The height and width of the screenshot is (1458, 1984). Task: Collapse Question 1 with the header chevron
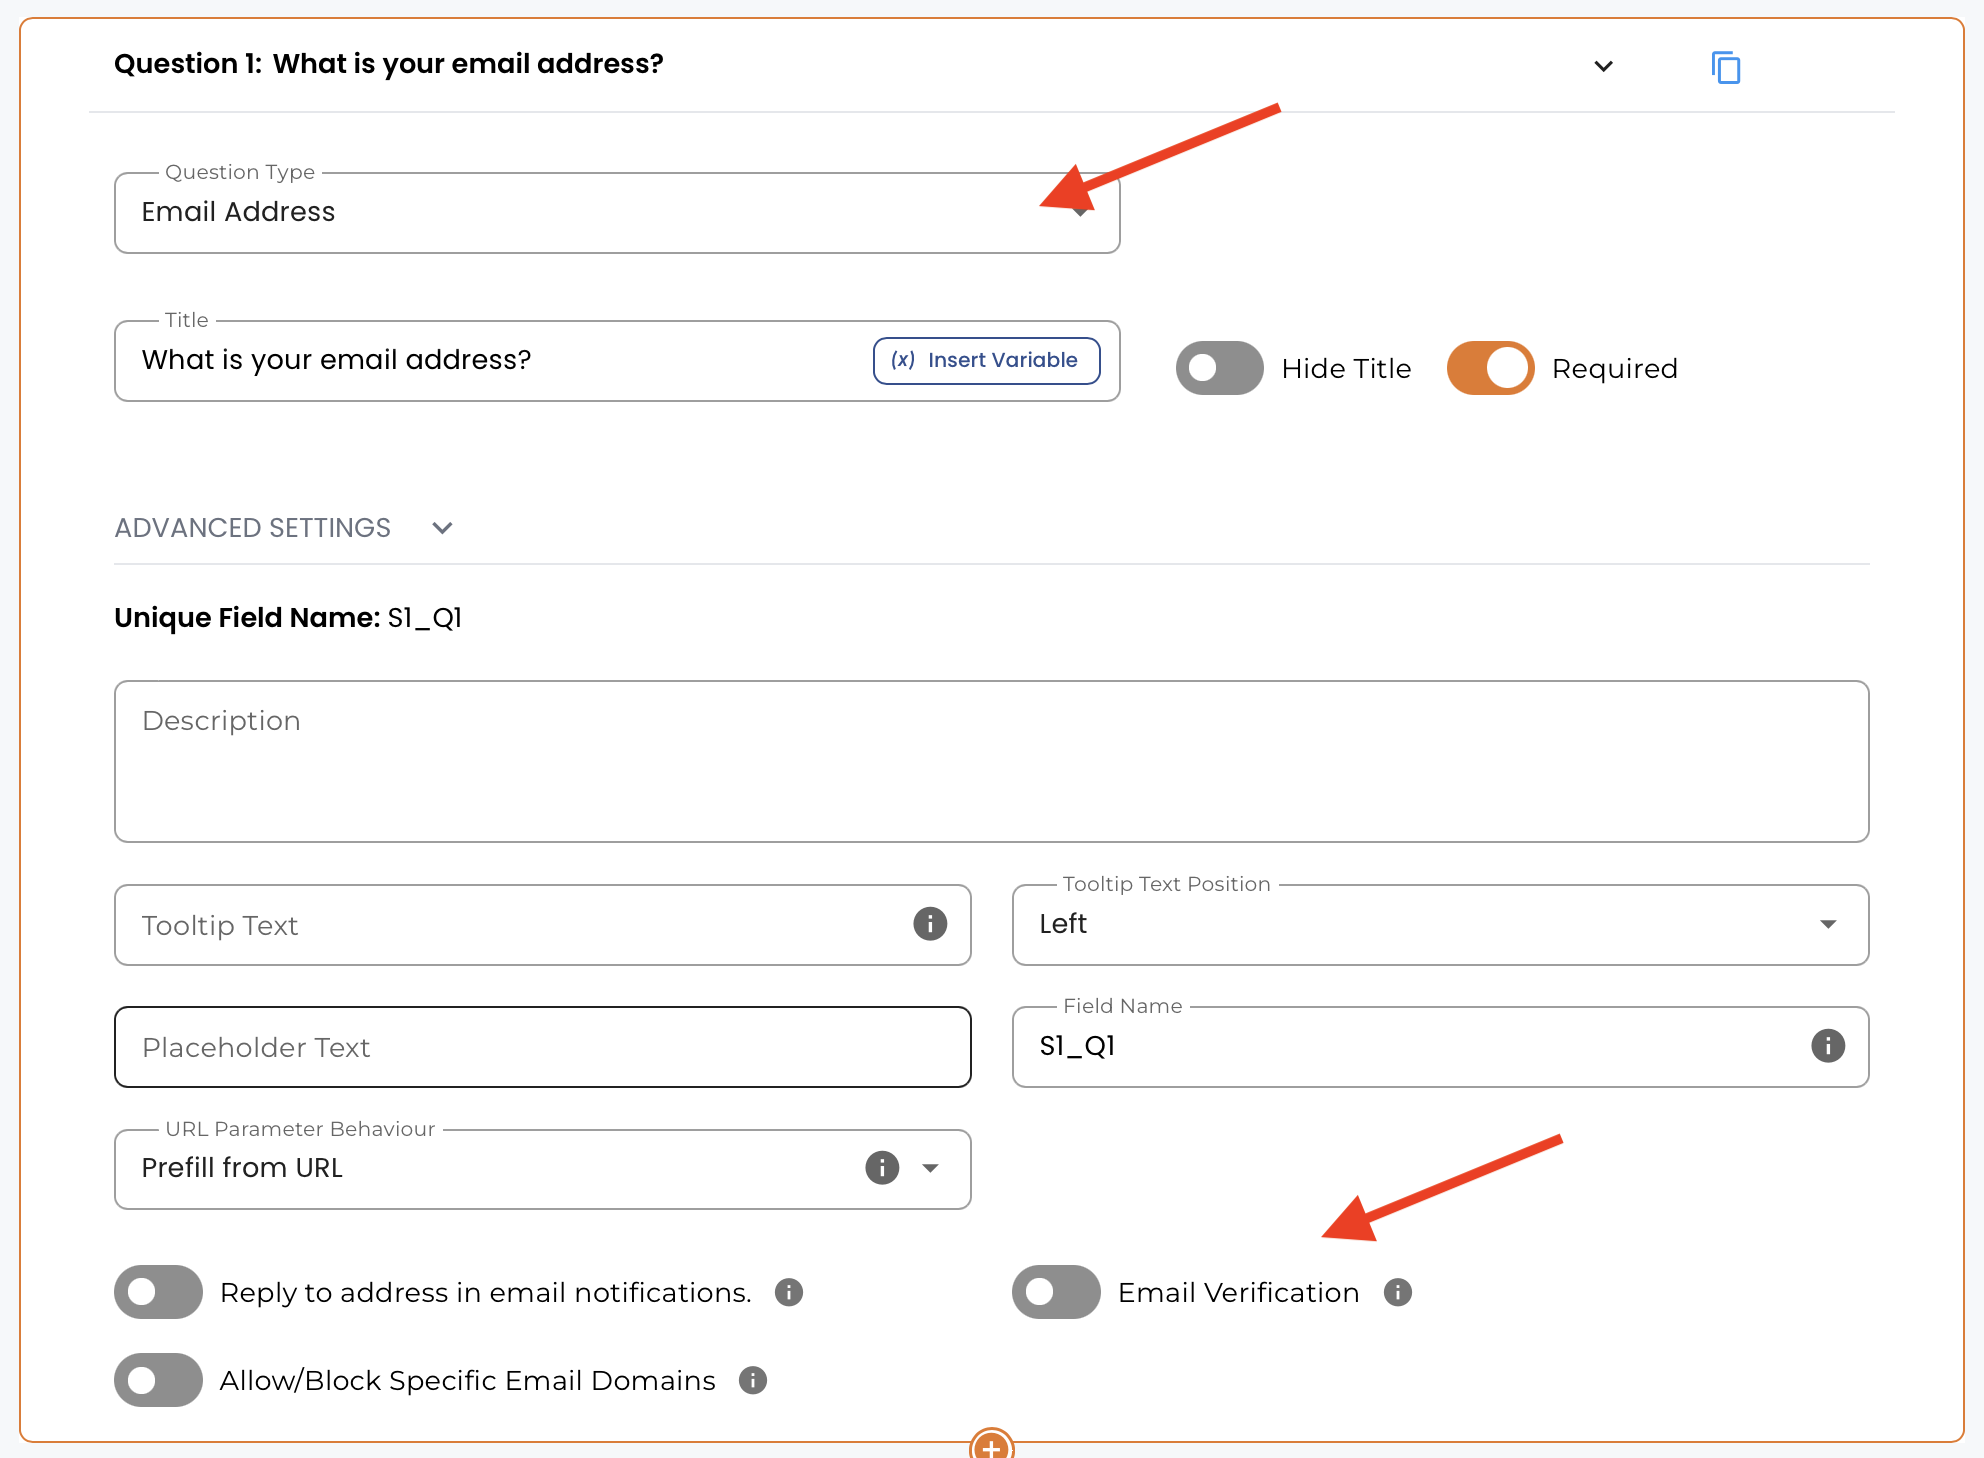click(1603, 67)
